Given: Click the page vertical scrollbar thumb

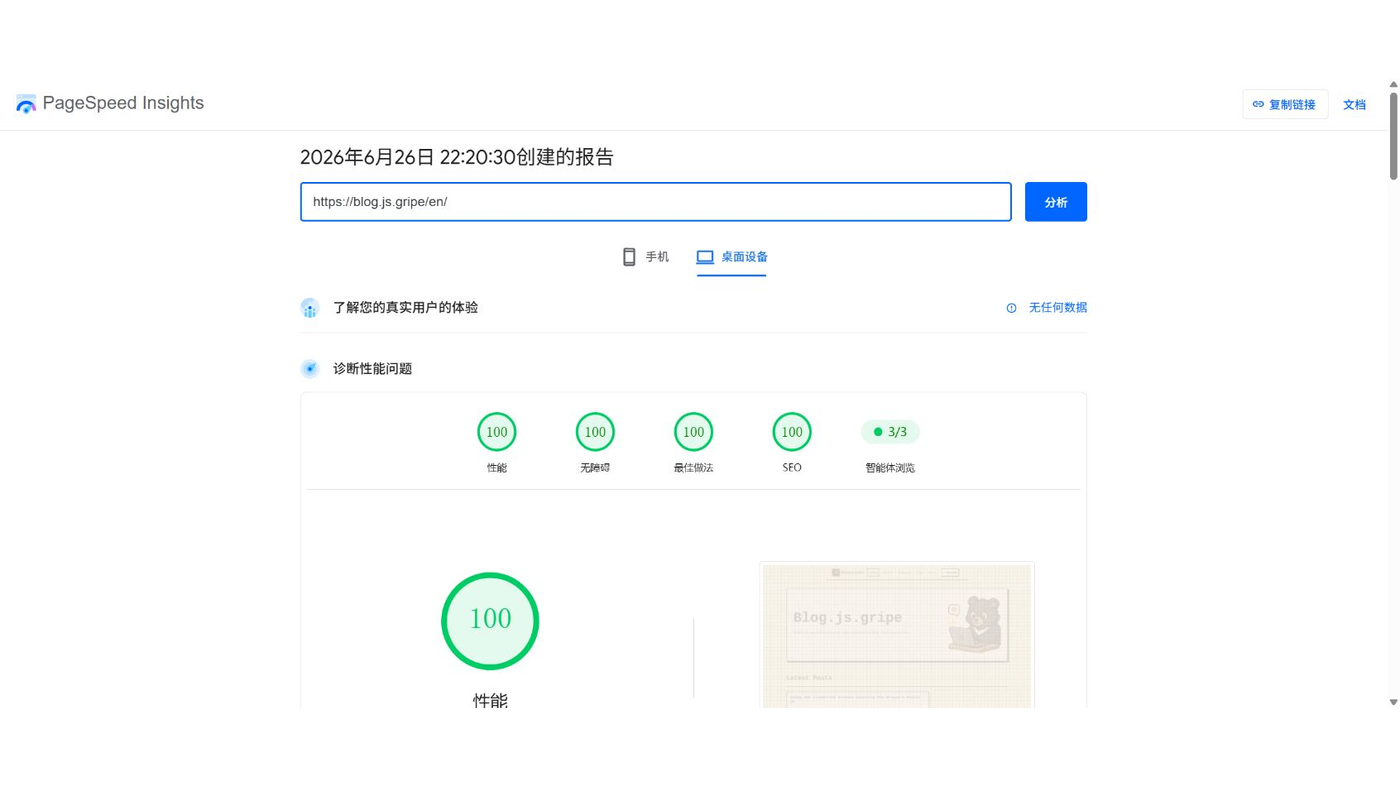Looking at the screenshot, I should [x=1394, y=136].
